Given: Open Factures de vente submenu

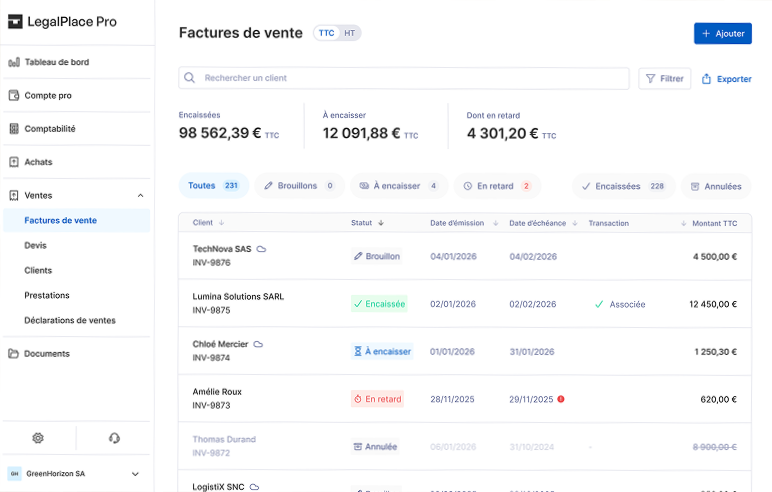Looking at the screenshot, I should [77, 221].
